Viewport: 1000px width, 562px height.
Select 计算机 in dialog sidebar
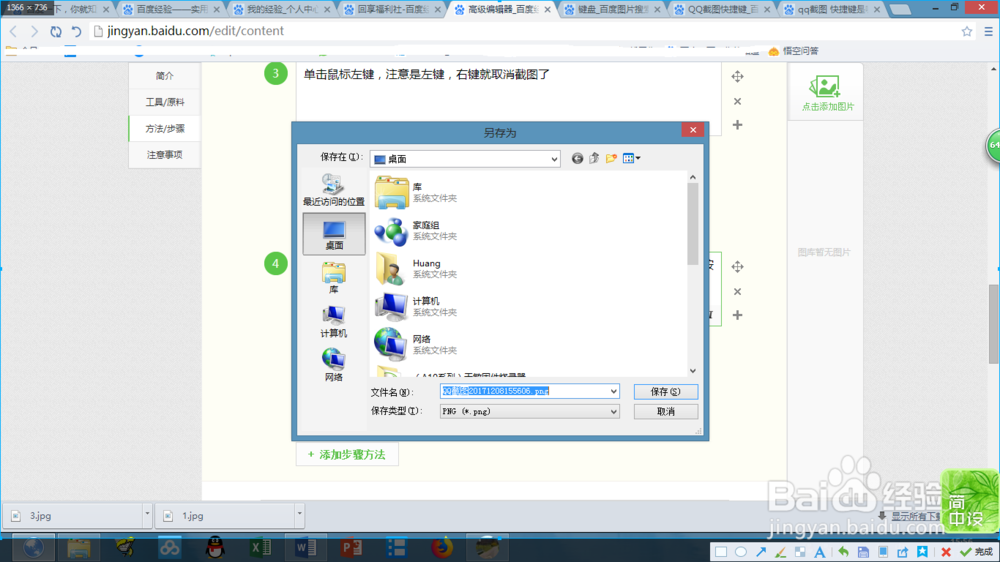(334, 322)
